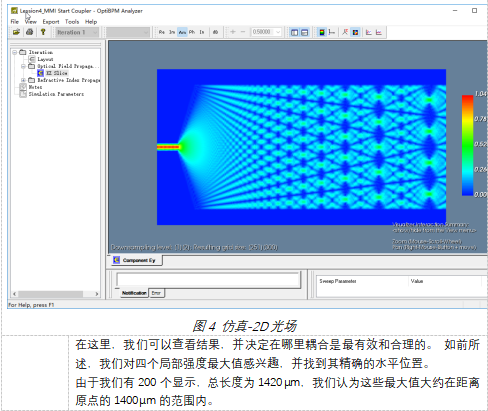
Task: Click the minus zoom-out toolbar button
Action: (x=243, y=32)
